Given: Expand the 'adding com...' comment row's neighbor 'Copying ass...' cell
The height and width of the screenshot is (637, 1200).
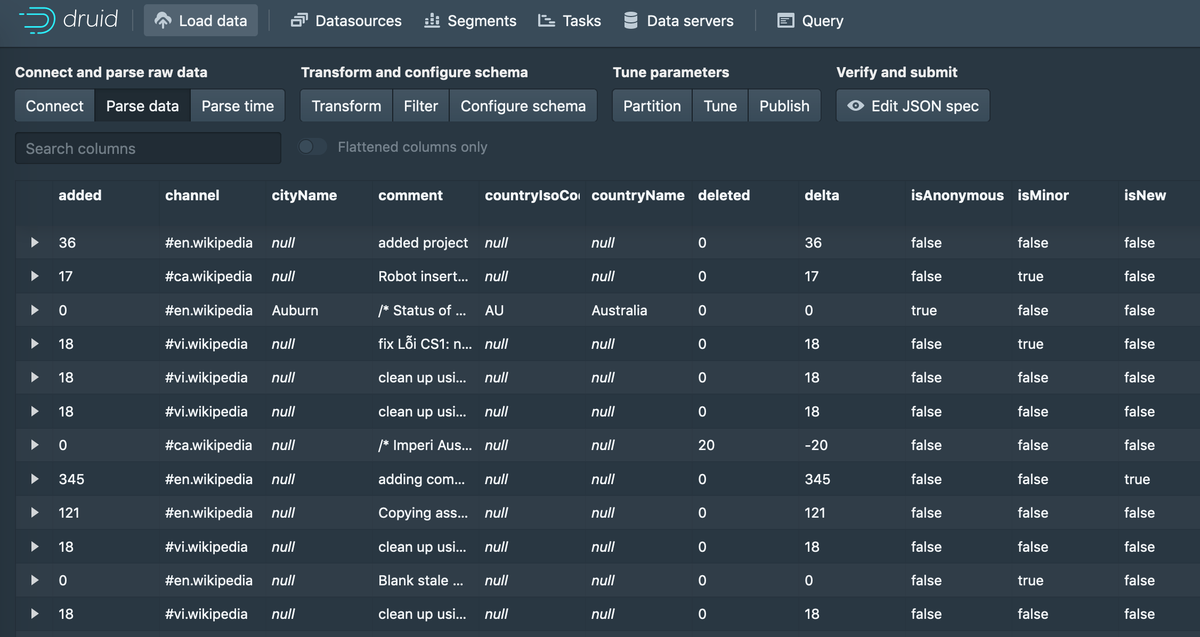Looking at the screenshot, I should (425, 513).
